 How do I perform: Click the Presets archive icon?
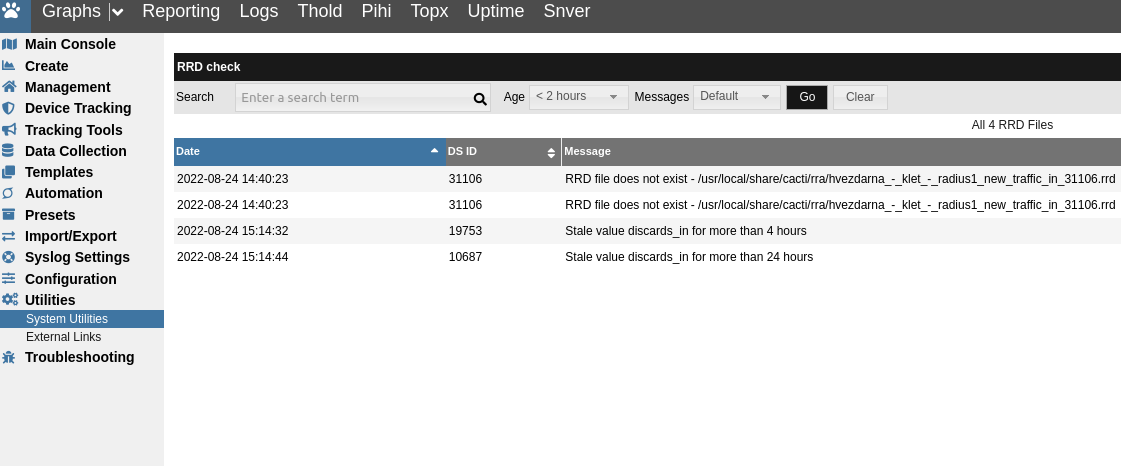click(9, 214)
